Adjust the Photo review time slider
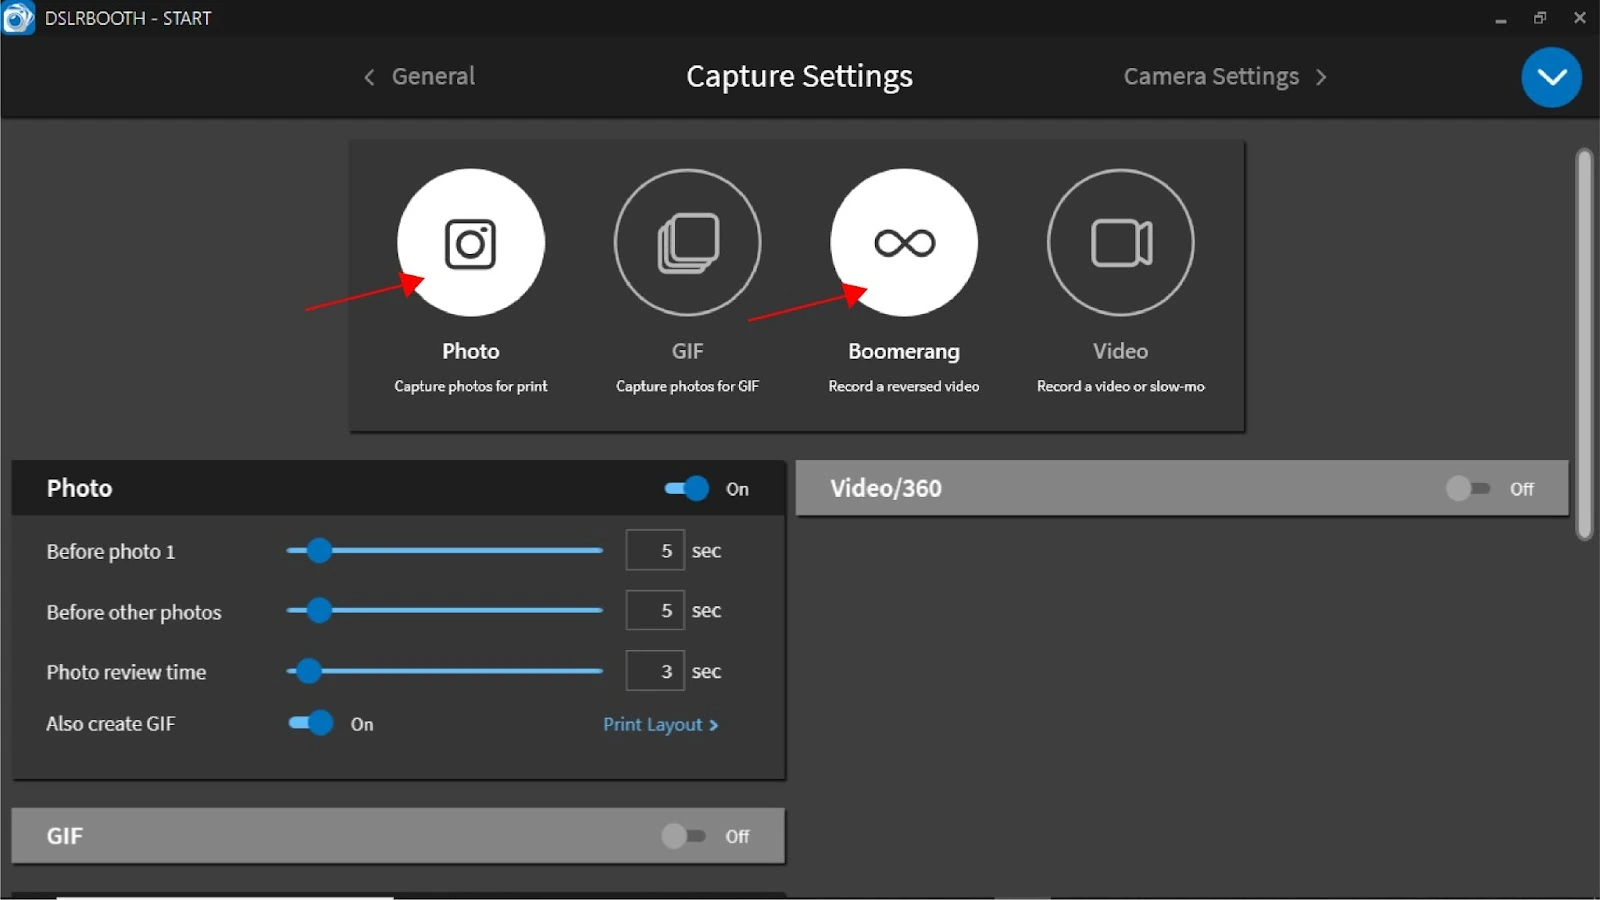 pyautogui.click(x=444, y=671)
